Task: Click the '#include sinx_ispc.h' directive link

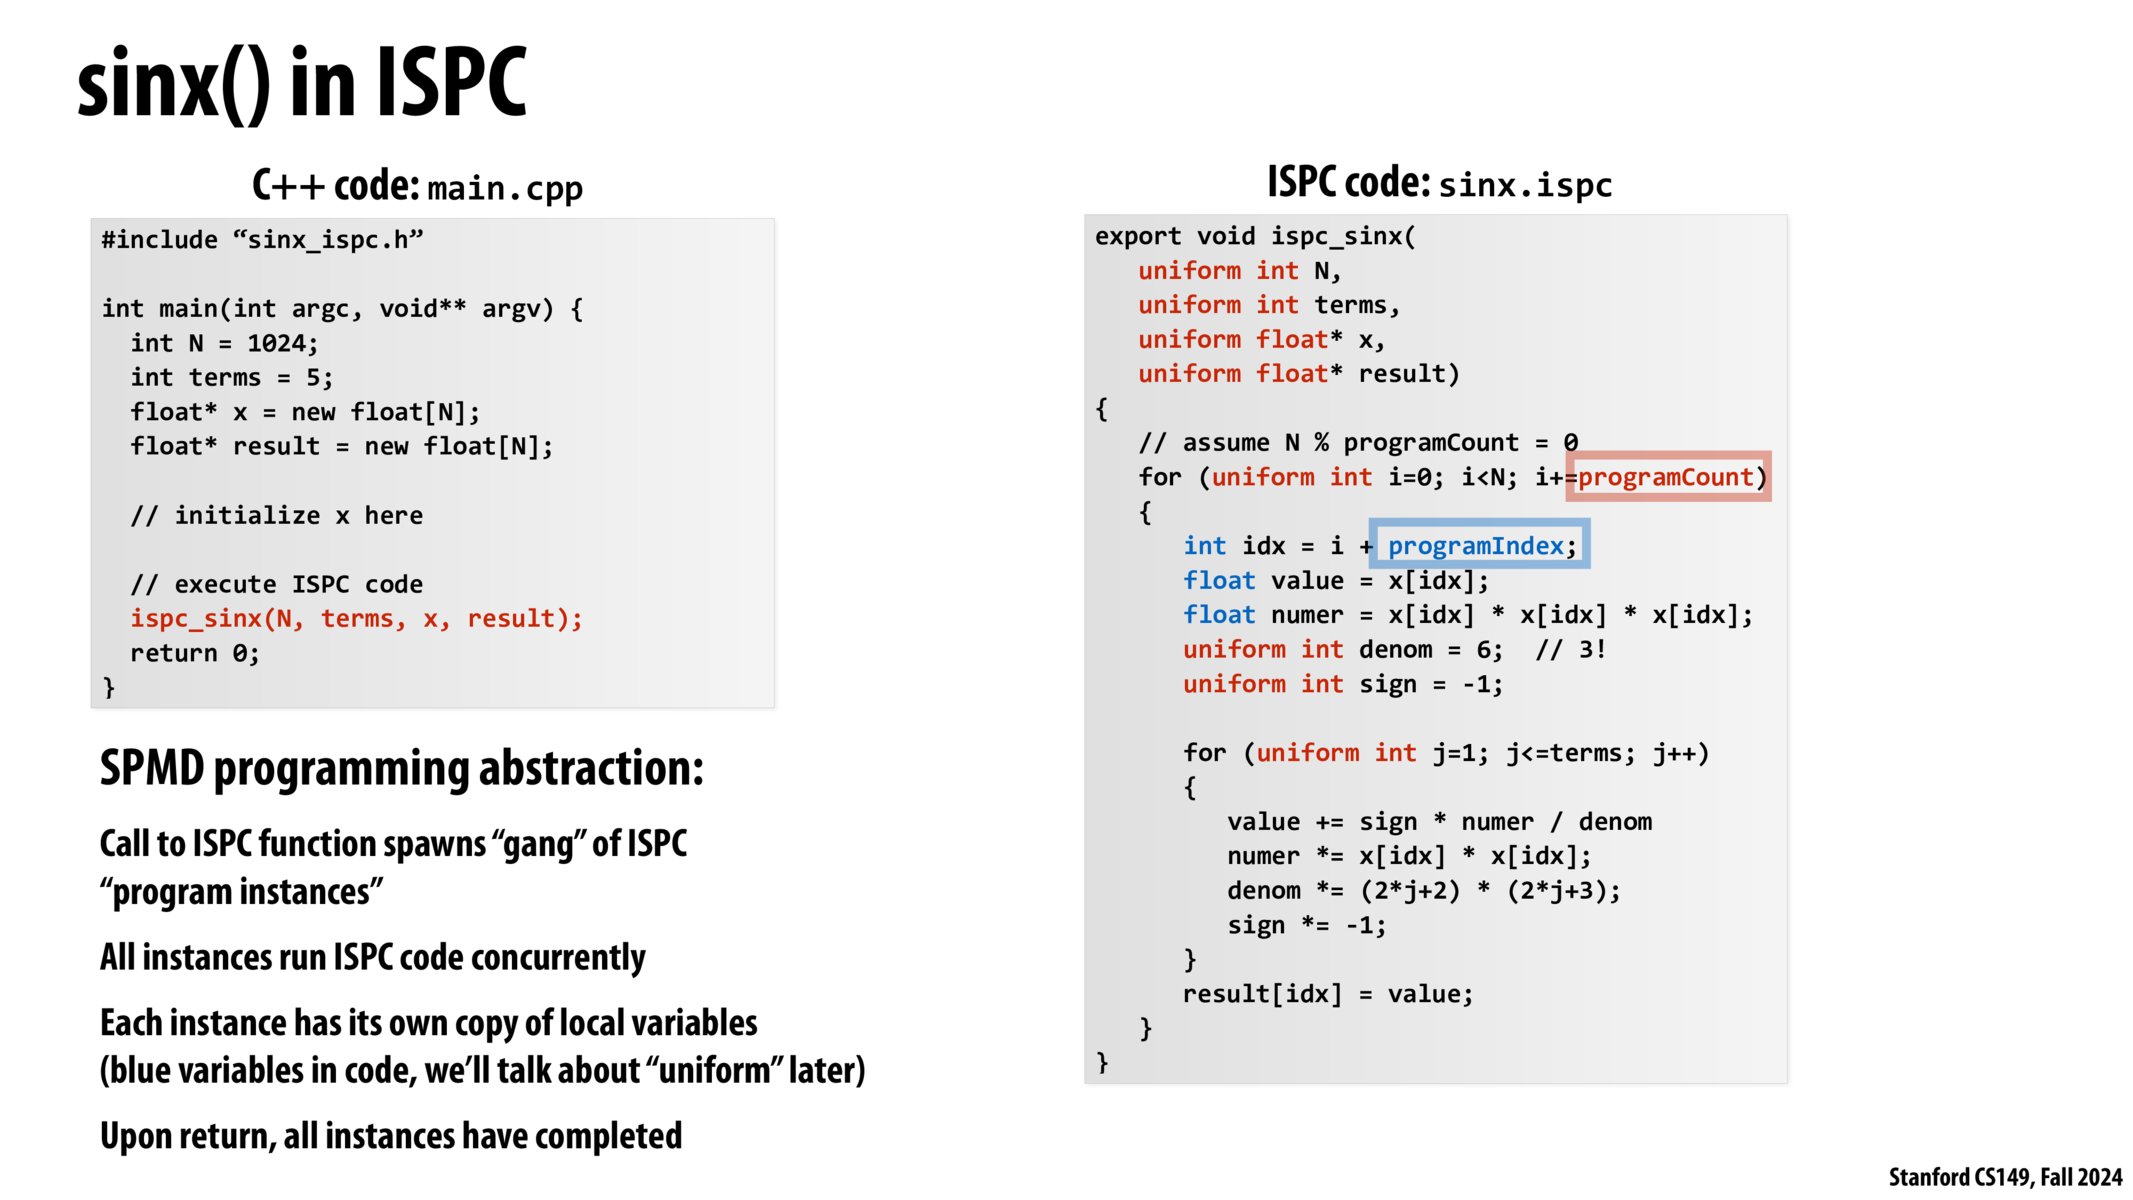Action: [256, 239]
